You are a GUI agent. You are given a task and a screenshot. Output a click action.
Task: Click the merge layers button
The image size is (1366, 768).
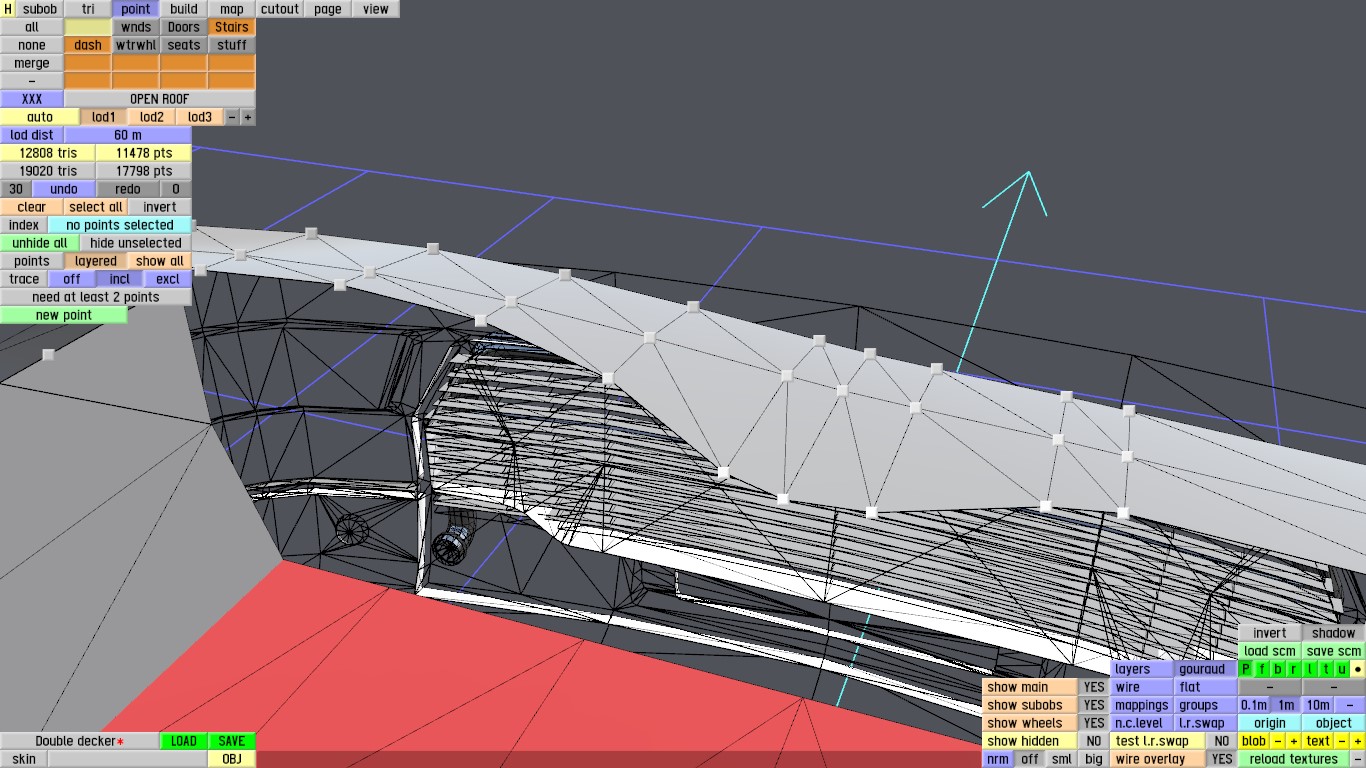coord(32,63)
